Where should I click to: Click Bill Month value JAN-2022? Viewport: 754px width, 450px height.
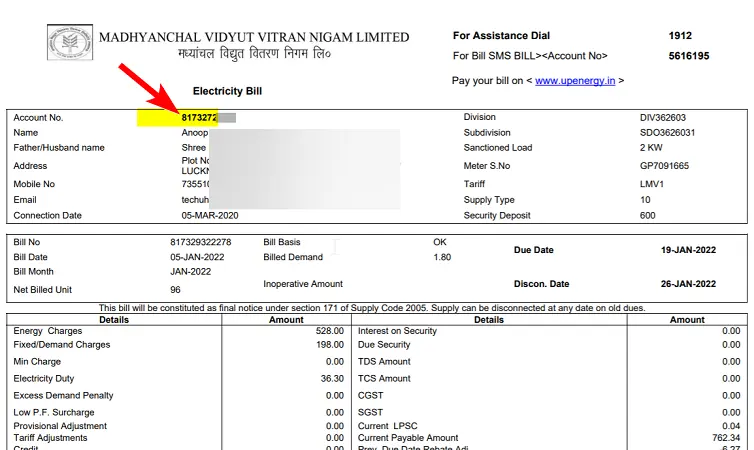(190, 272)
